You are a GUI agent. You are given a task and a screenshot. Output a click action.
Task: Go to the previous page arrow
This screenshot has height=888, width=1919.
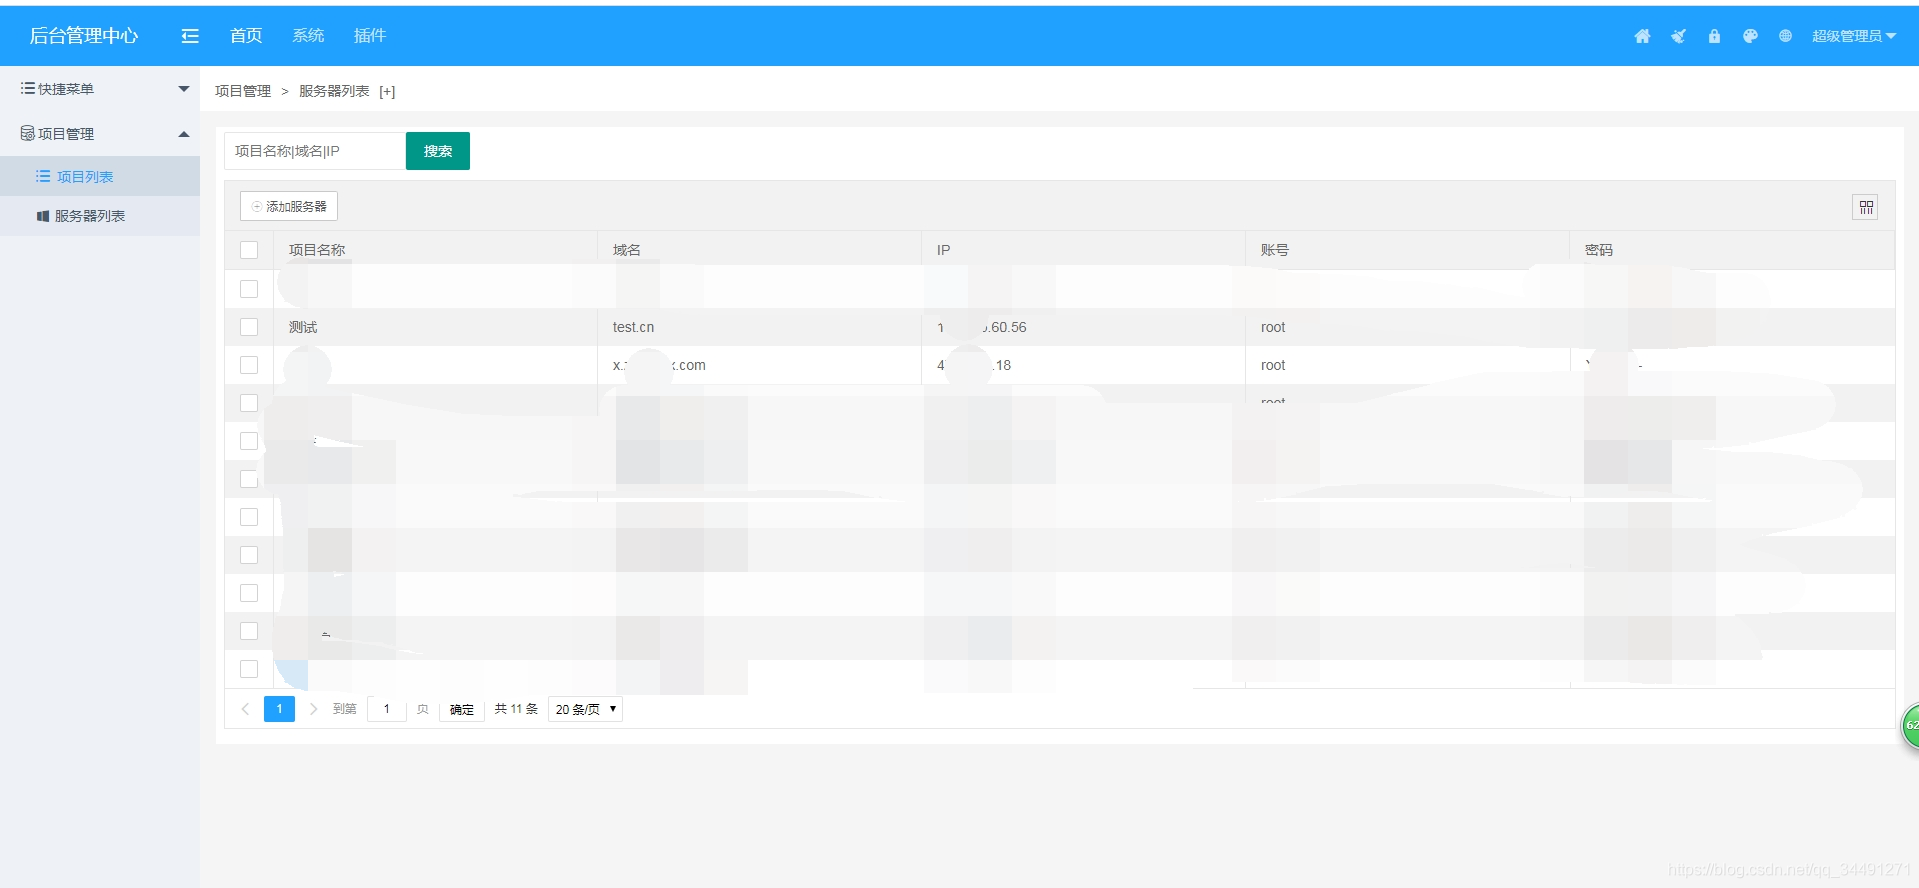(x=245, y=709)
